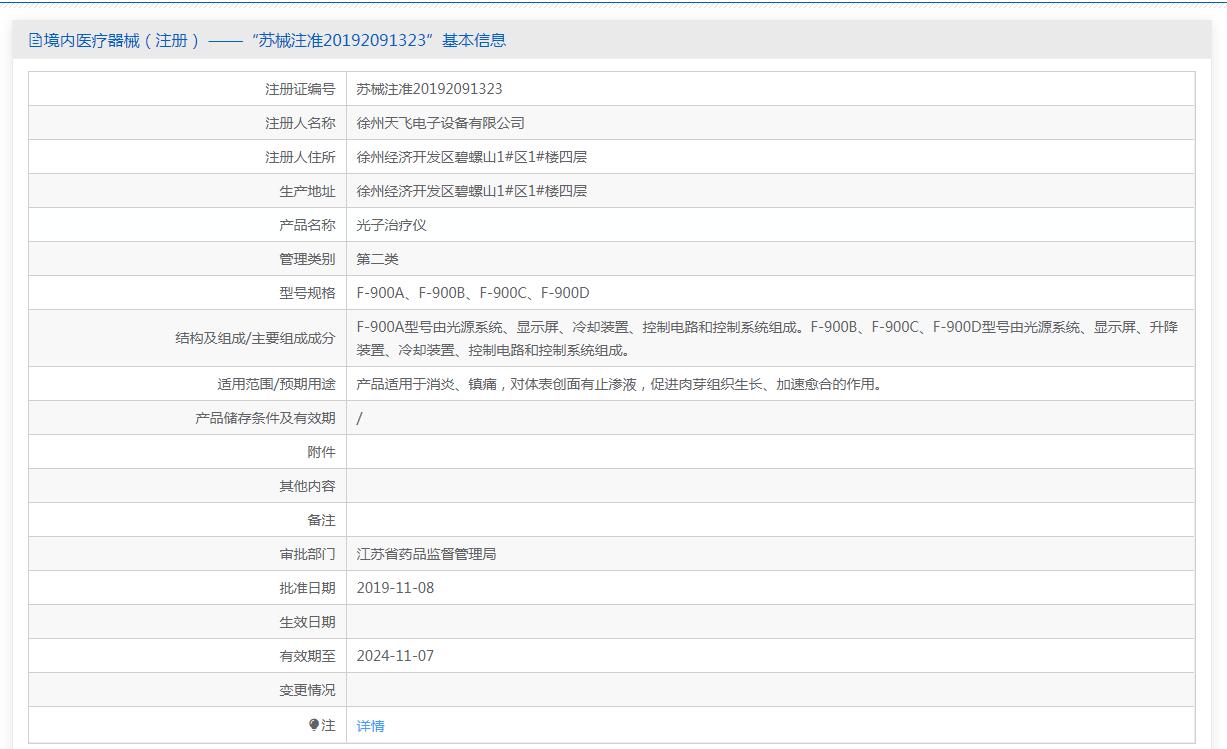Click the 变更情况 row label
Screen dimensions: 1227x749
click(x=307, y=690)
